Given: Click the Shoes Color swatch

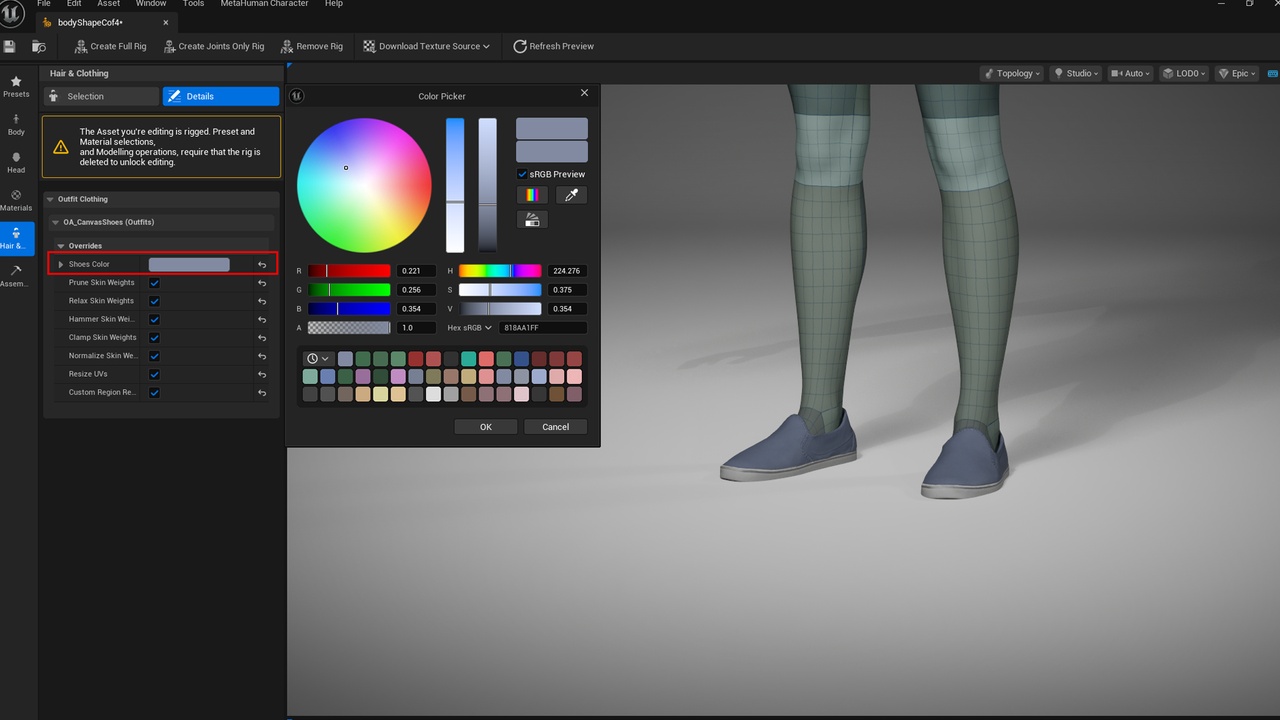Looking at the screenshot, I should tap(189, 265).
